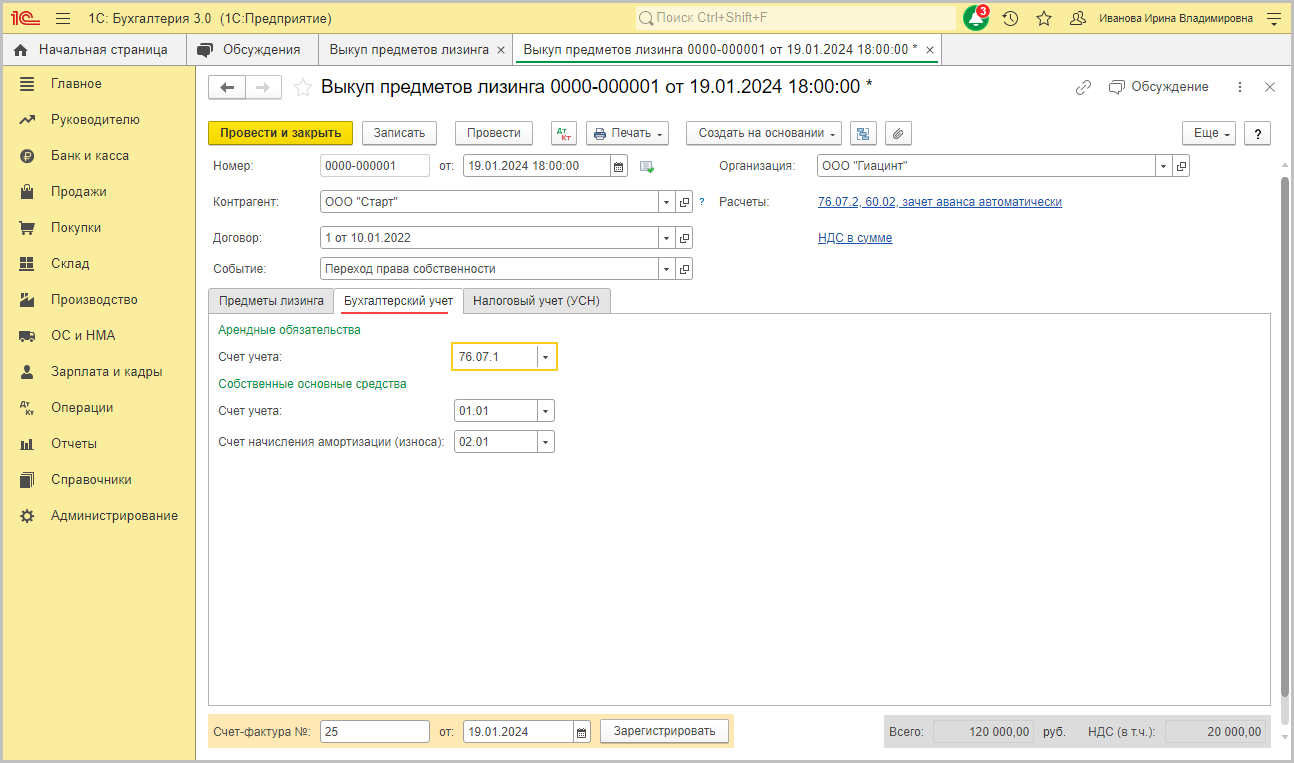Click the vertical form scrollbar
This screenshot has height=763, width=1294.
click(1285, 436)
